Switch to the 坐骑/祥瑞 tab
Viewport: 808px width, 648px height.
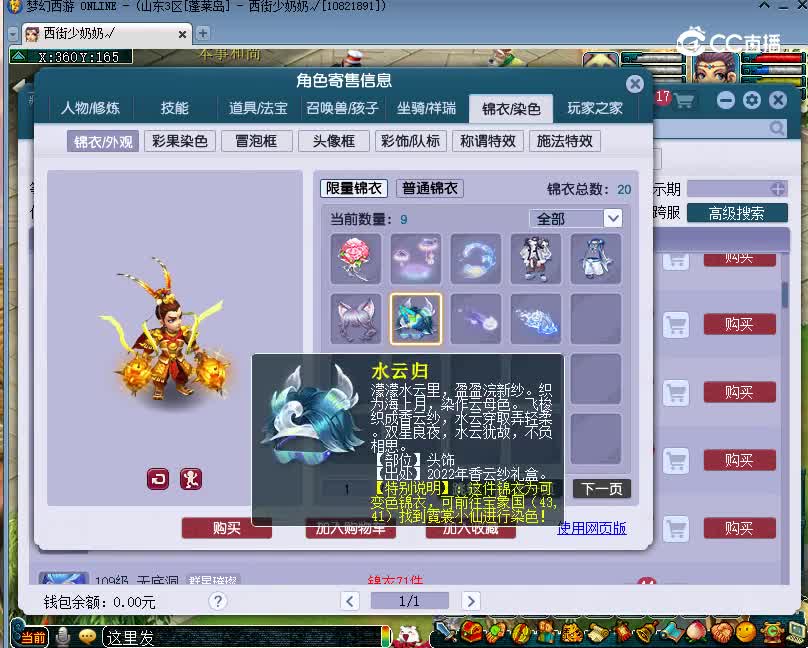[x=427, y=108]
